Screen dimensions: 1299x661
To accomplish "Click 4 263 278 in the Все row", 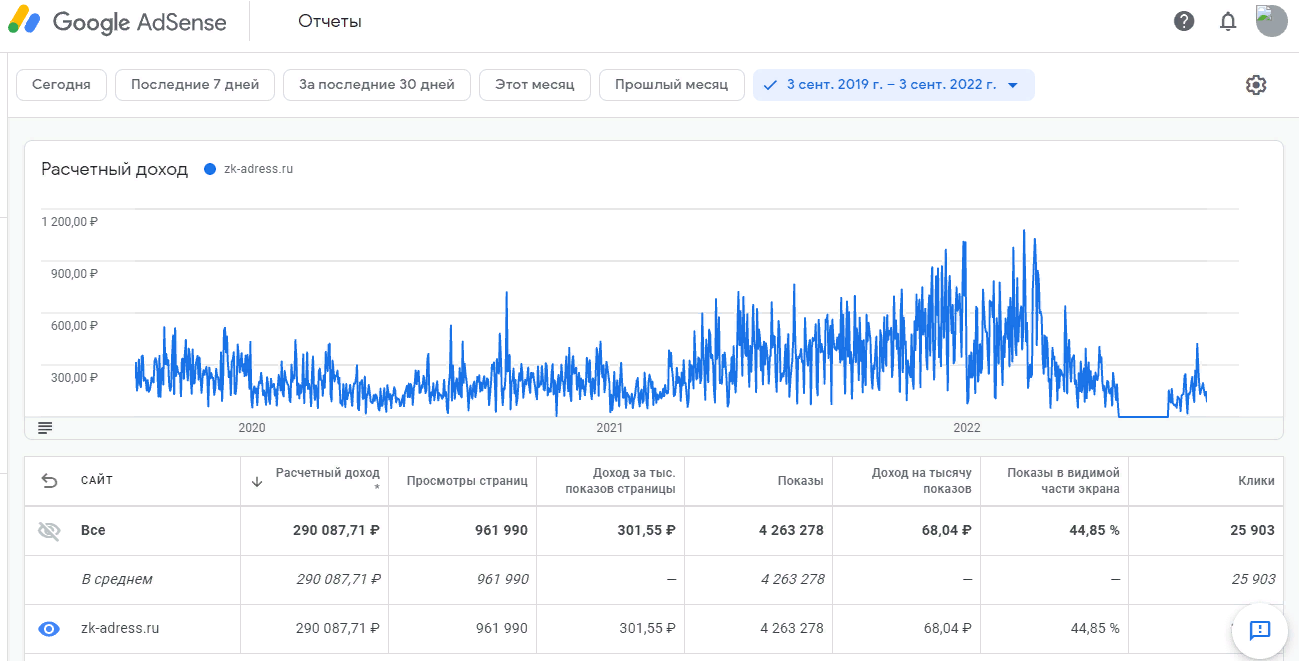I will (792, 530).
